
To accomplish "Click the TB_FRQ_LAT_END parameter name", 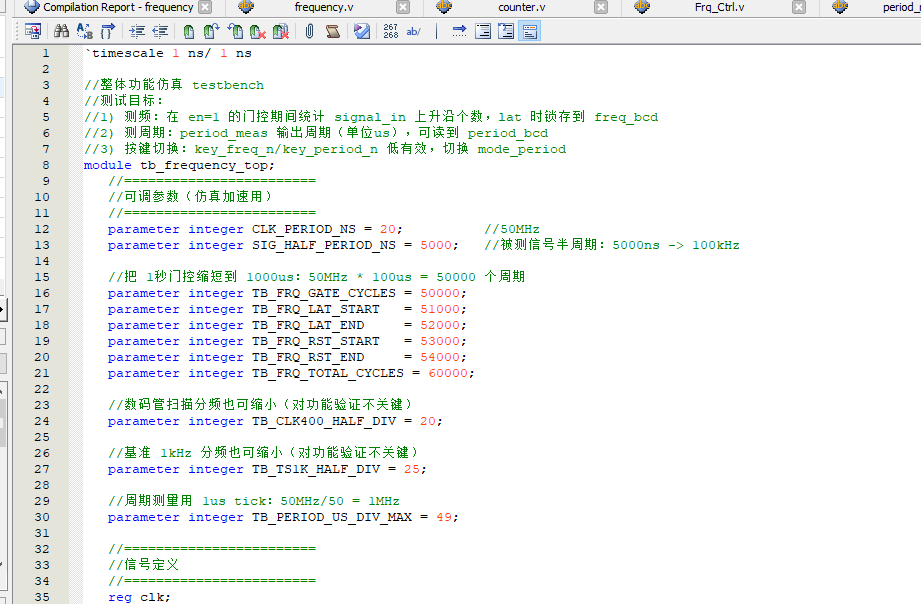I will 308,325.
